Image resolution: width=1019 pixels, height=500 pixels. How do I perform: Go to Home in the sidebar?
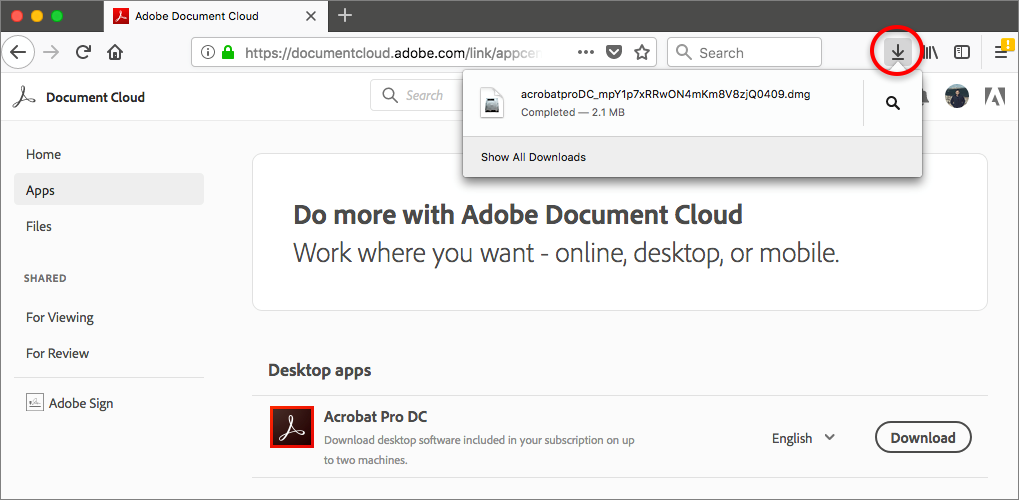(x=44, y=154)
